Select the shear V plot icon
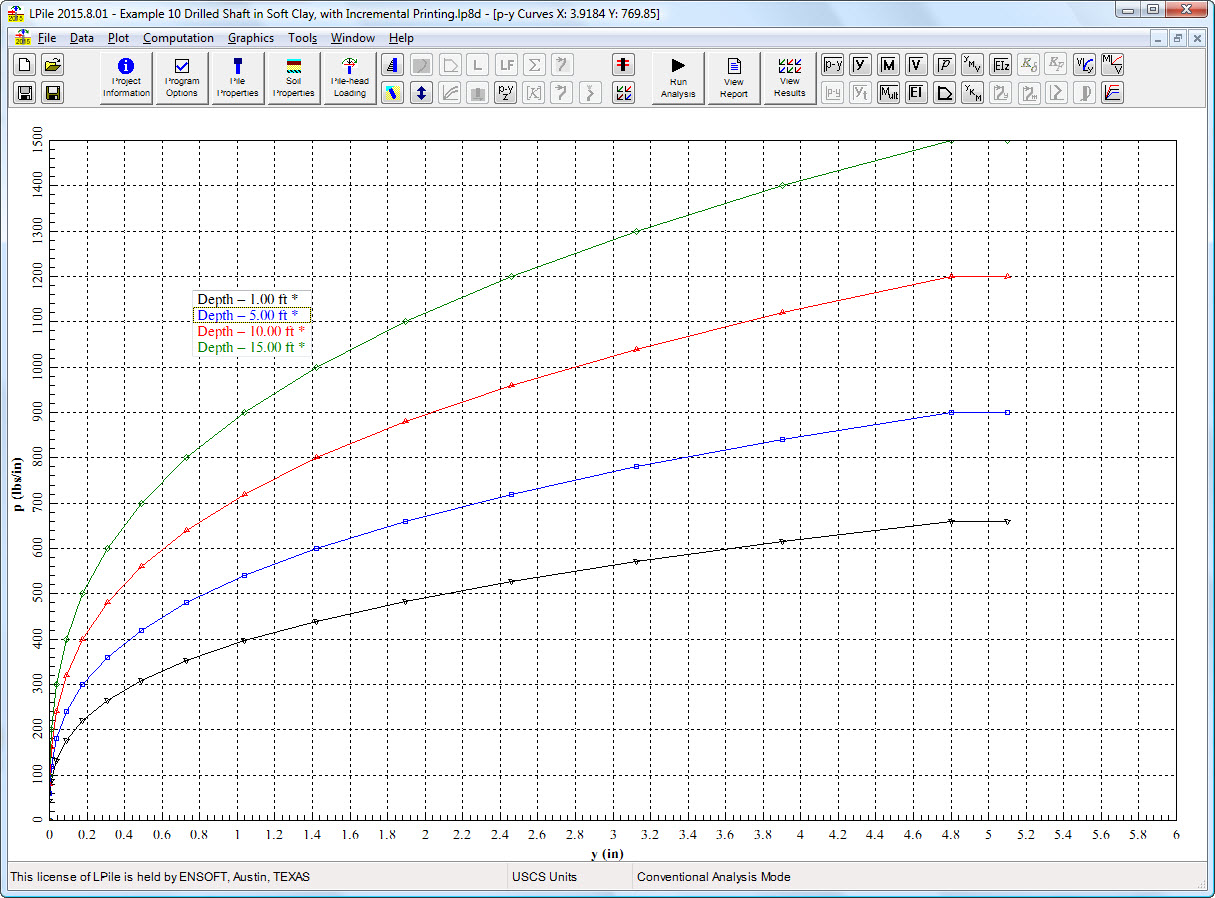The height and width of the screenshot is (898, 1215). (916, 65)
